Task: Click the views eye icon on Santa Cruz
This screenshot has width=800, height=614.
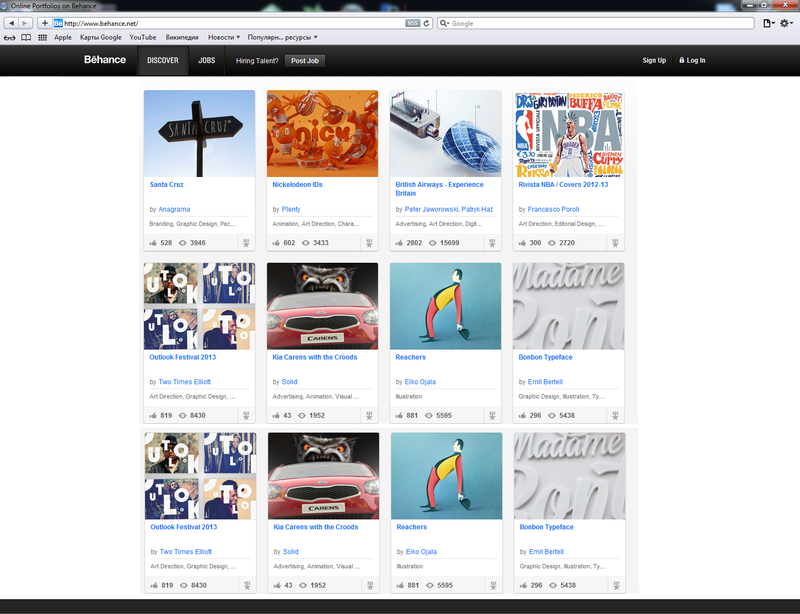Action: 183,243
